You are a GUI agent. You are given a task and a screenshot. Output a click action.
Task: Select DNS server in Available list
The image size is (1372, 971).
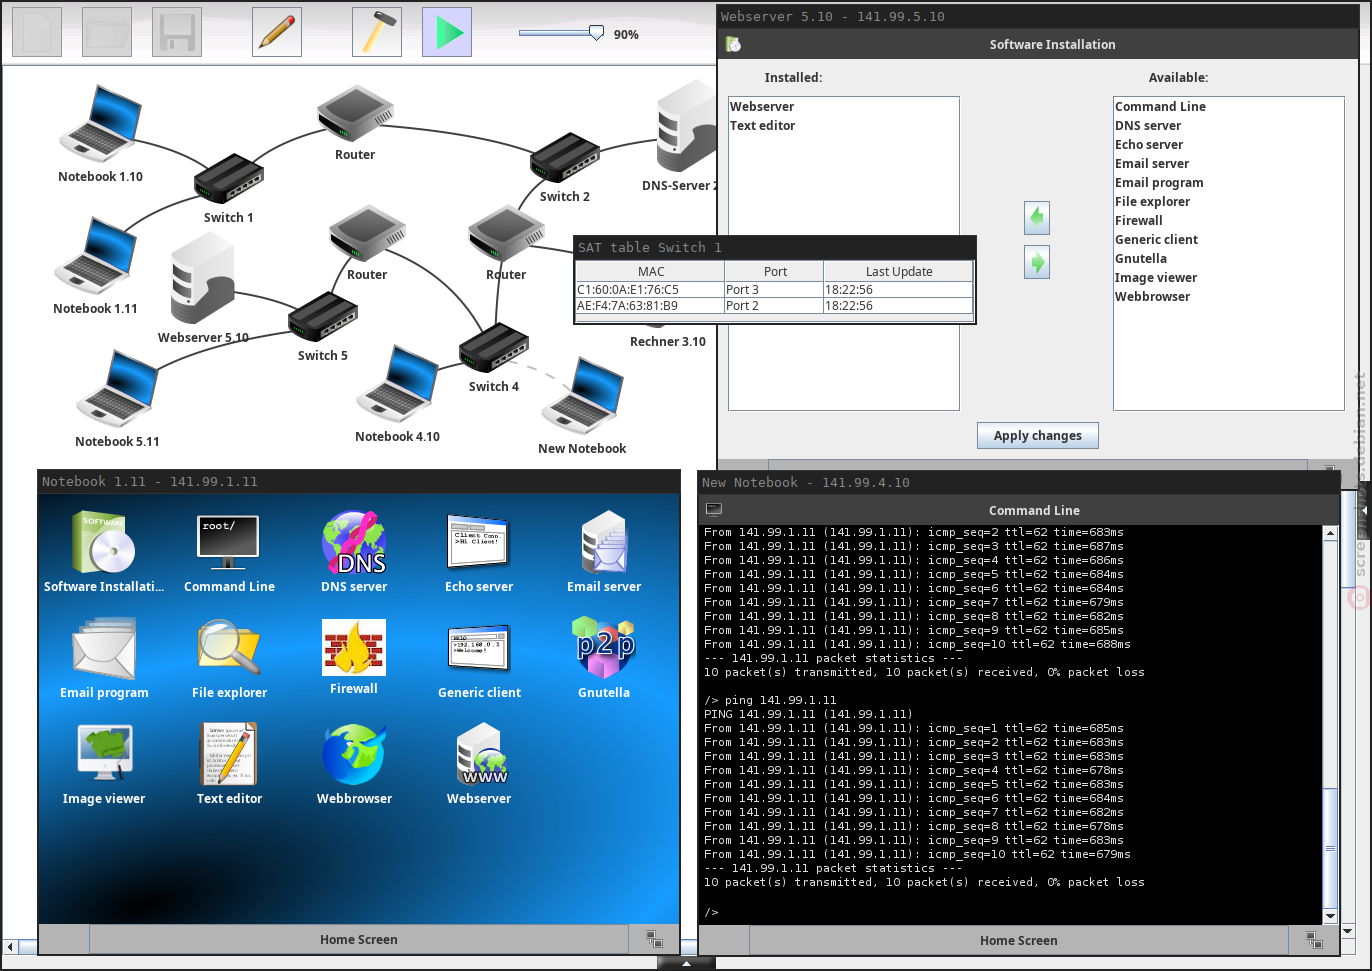[x=1148, y=125]
